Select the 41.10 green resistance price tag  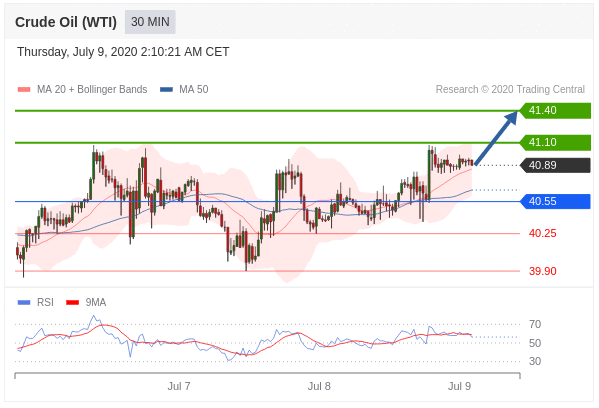[x=555, y=142]
